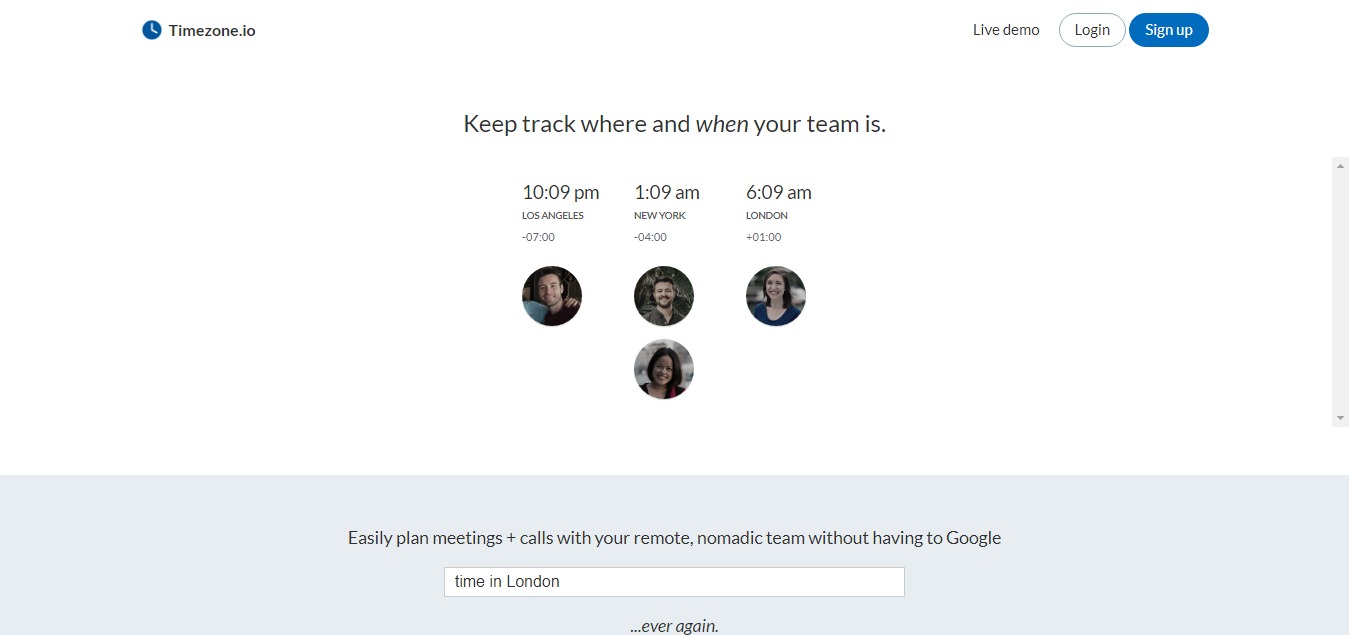Select the LONDON city label
1349x635 pixels.
tap(767, 216)
